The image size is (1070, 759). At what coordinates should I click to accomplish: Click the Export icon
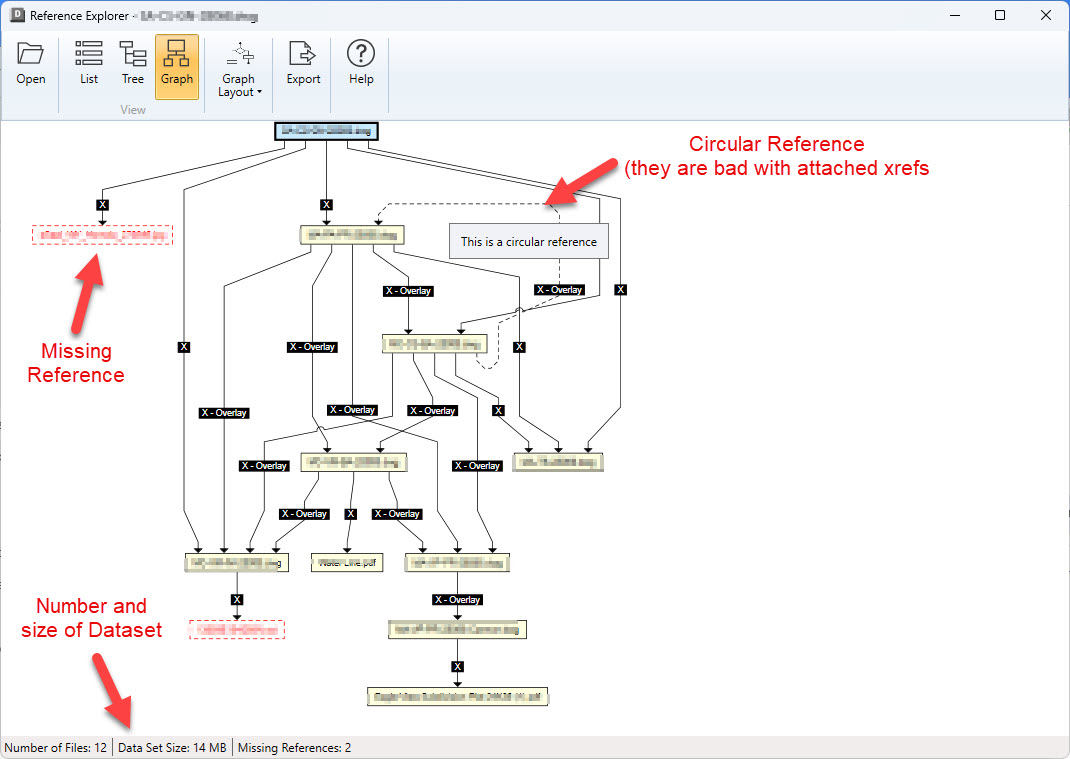point(303,64)
